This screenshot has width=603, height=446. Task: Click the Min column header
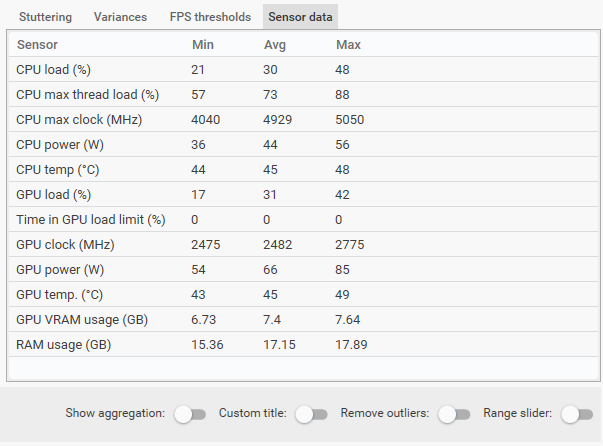(x=203, y=45)
